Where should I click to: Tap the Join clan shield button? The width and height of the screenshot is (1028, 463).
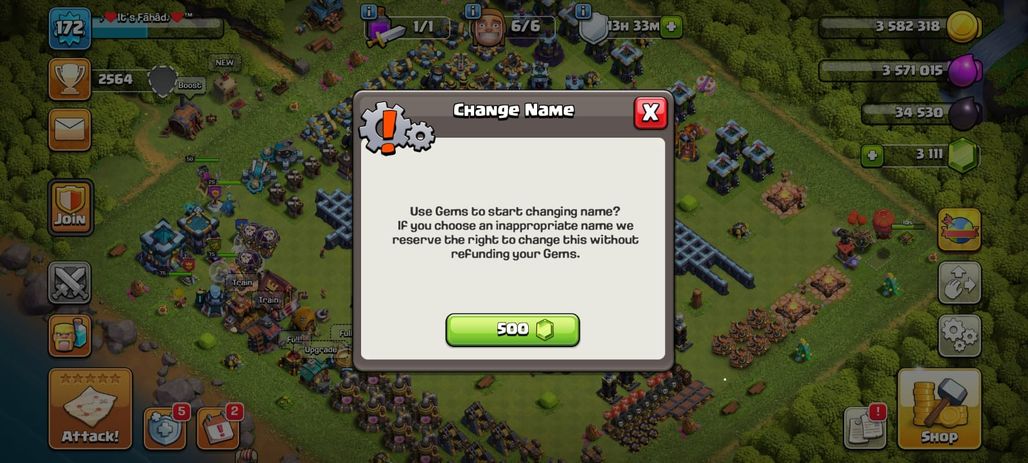coord(69,207)
